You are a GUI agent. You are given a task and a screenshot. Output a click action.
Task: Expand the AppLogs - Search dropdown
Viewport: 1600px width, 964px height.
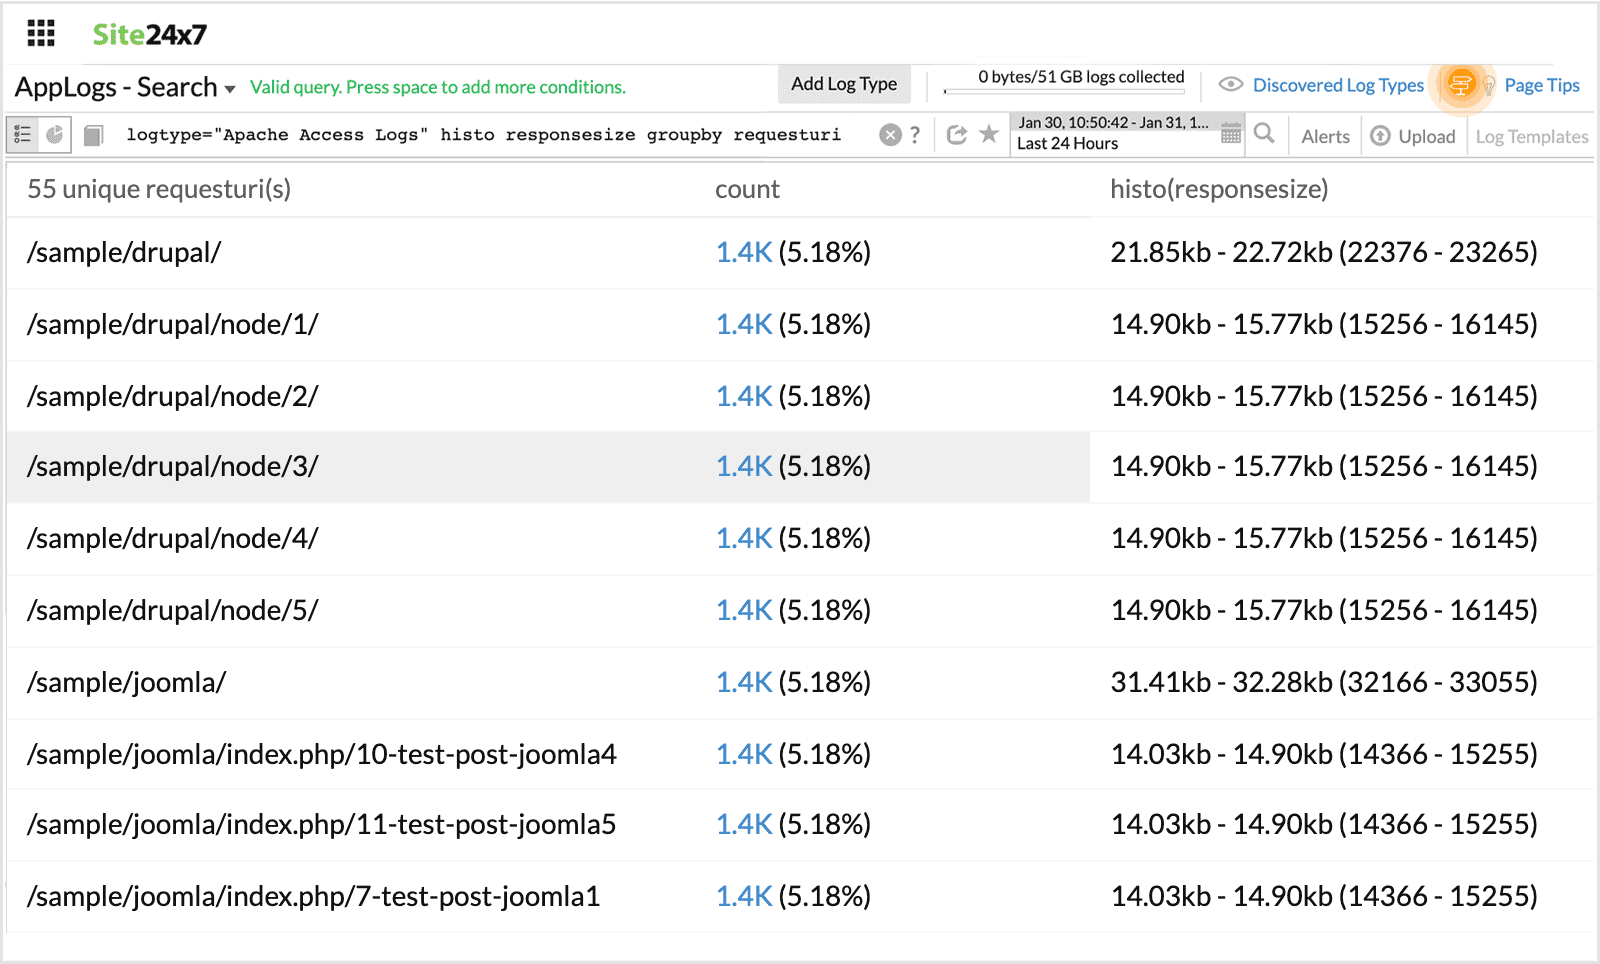tap(230, 89)
